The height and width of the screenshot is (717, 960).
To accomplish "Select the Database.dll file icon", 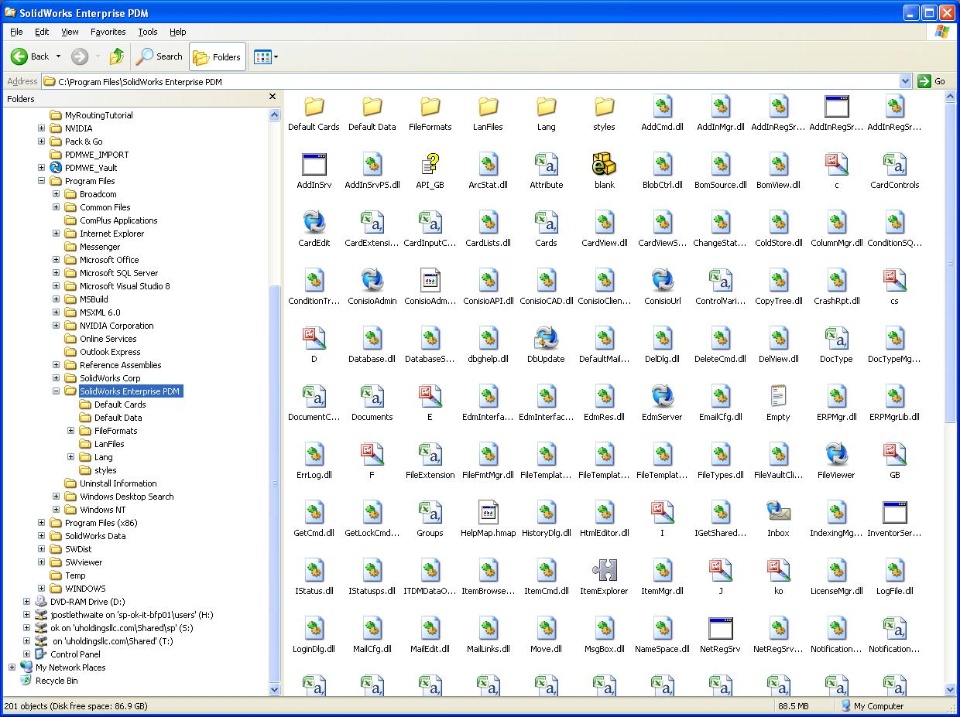I will coord(372,339).
